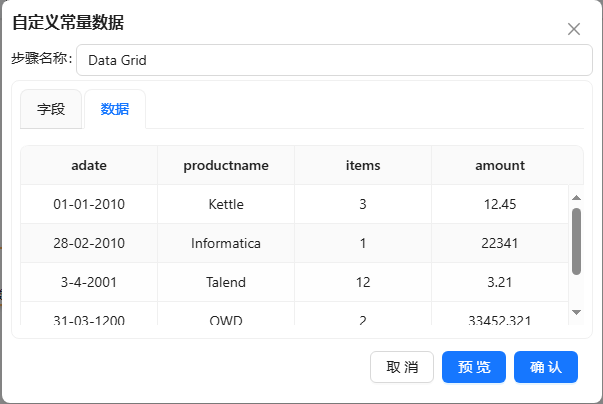Click the amount cell 22341

click(x=500, y=243)
